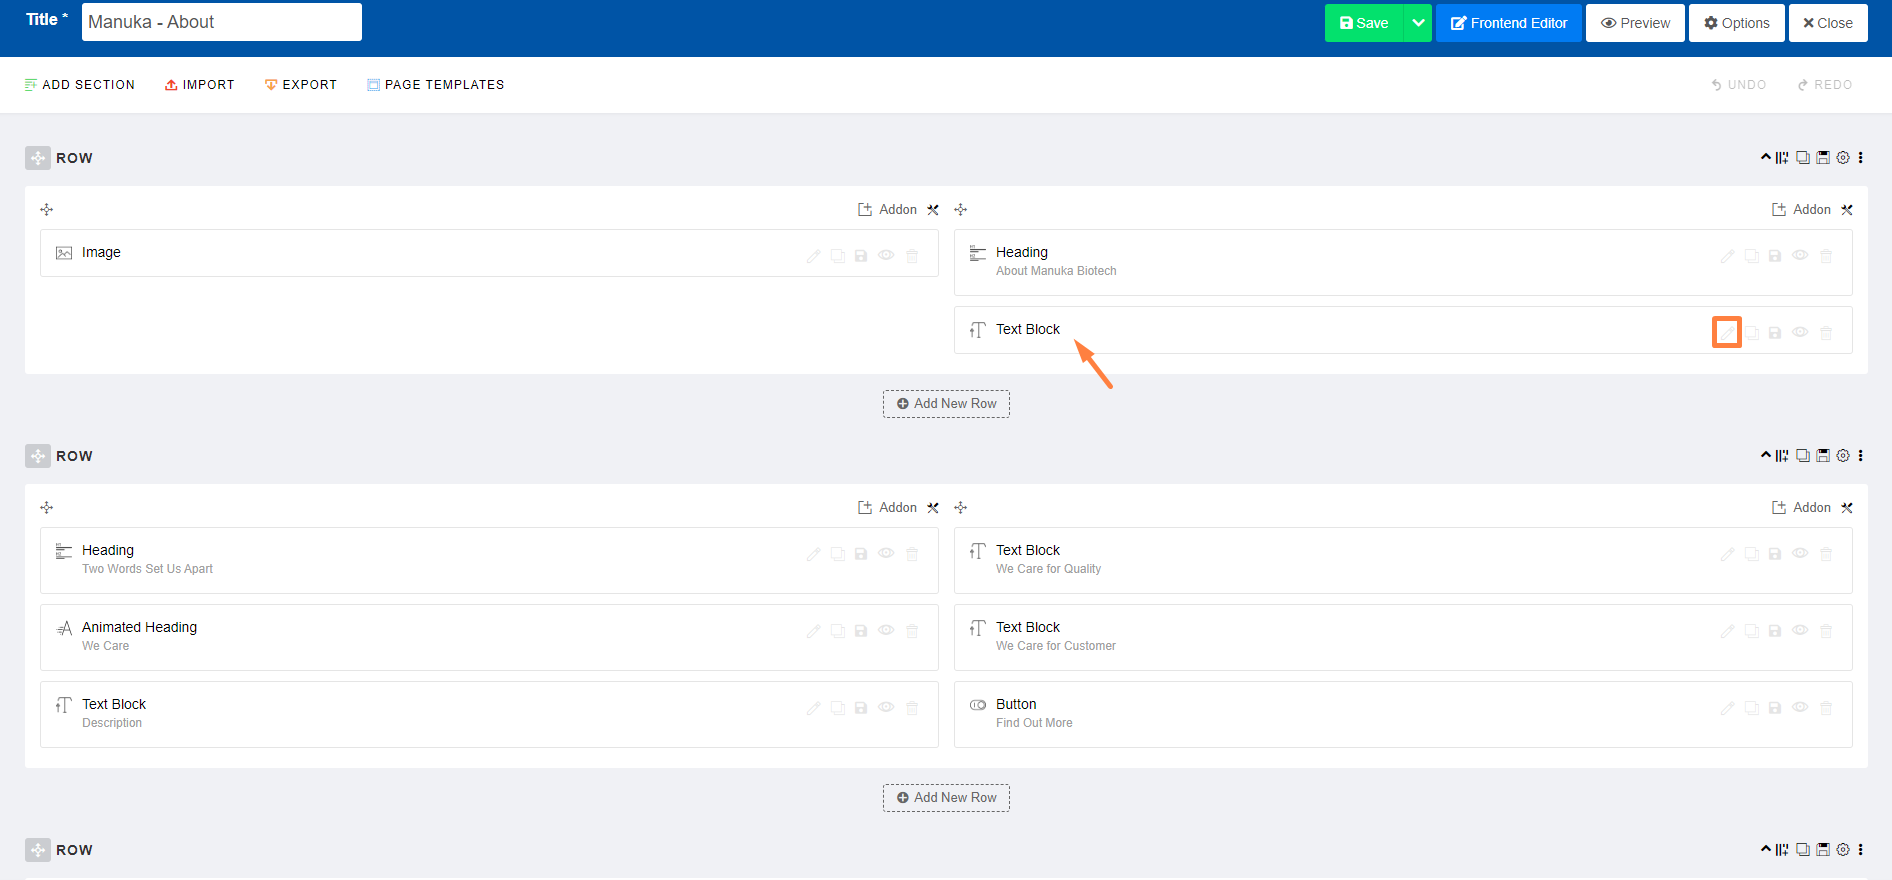Open settings gear of ROW containing Animated Heading
This screenshot has width=1892, height=880.
1843,456
